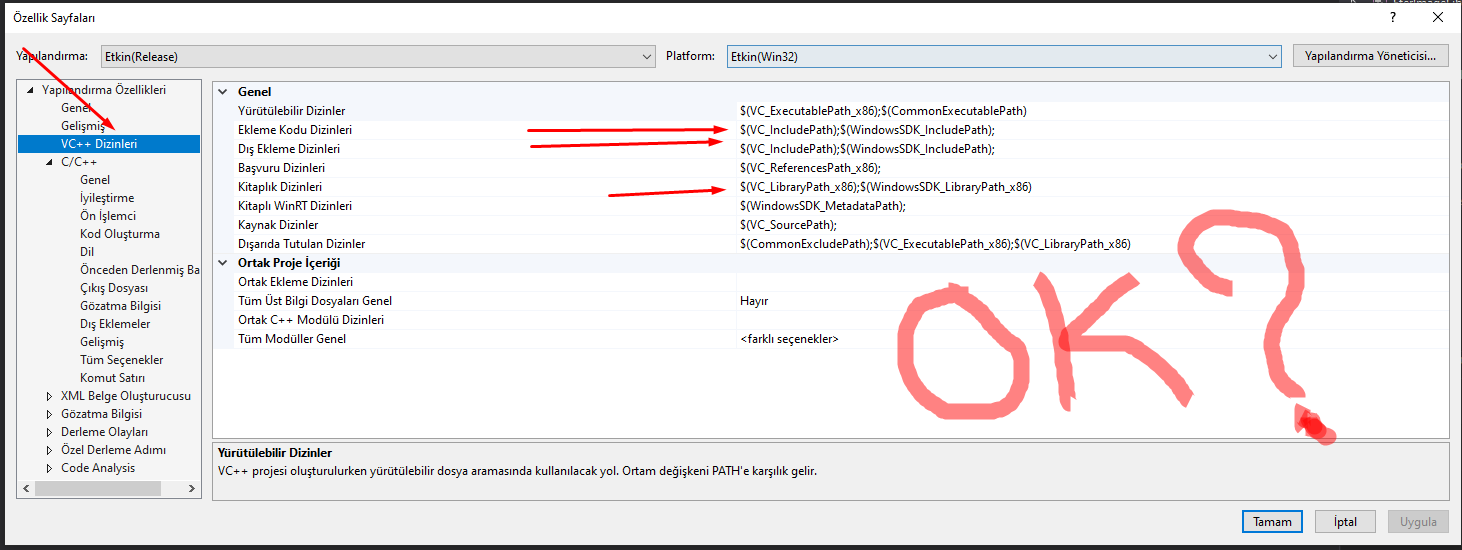Open Kod Oluşturma settings page
Image resolution: width=1462 pixels, height=550 pixels.
[120, 234]
